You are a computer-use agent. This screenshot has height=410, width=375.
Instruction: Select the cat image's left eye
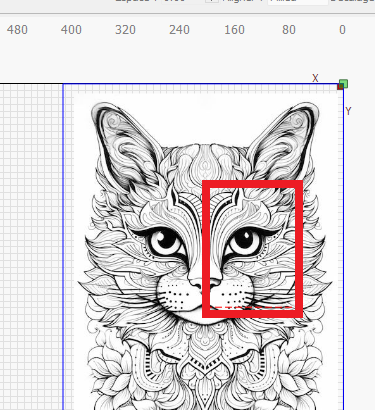click(x=166, y=243)
